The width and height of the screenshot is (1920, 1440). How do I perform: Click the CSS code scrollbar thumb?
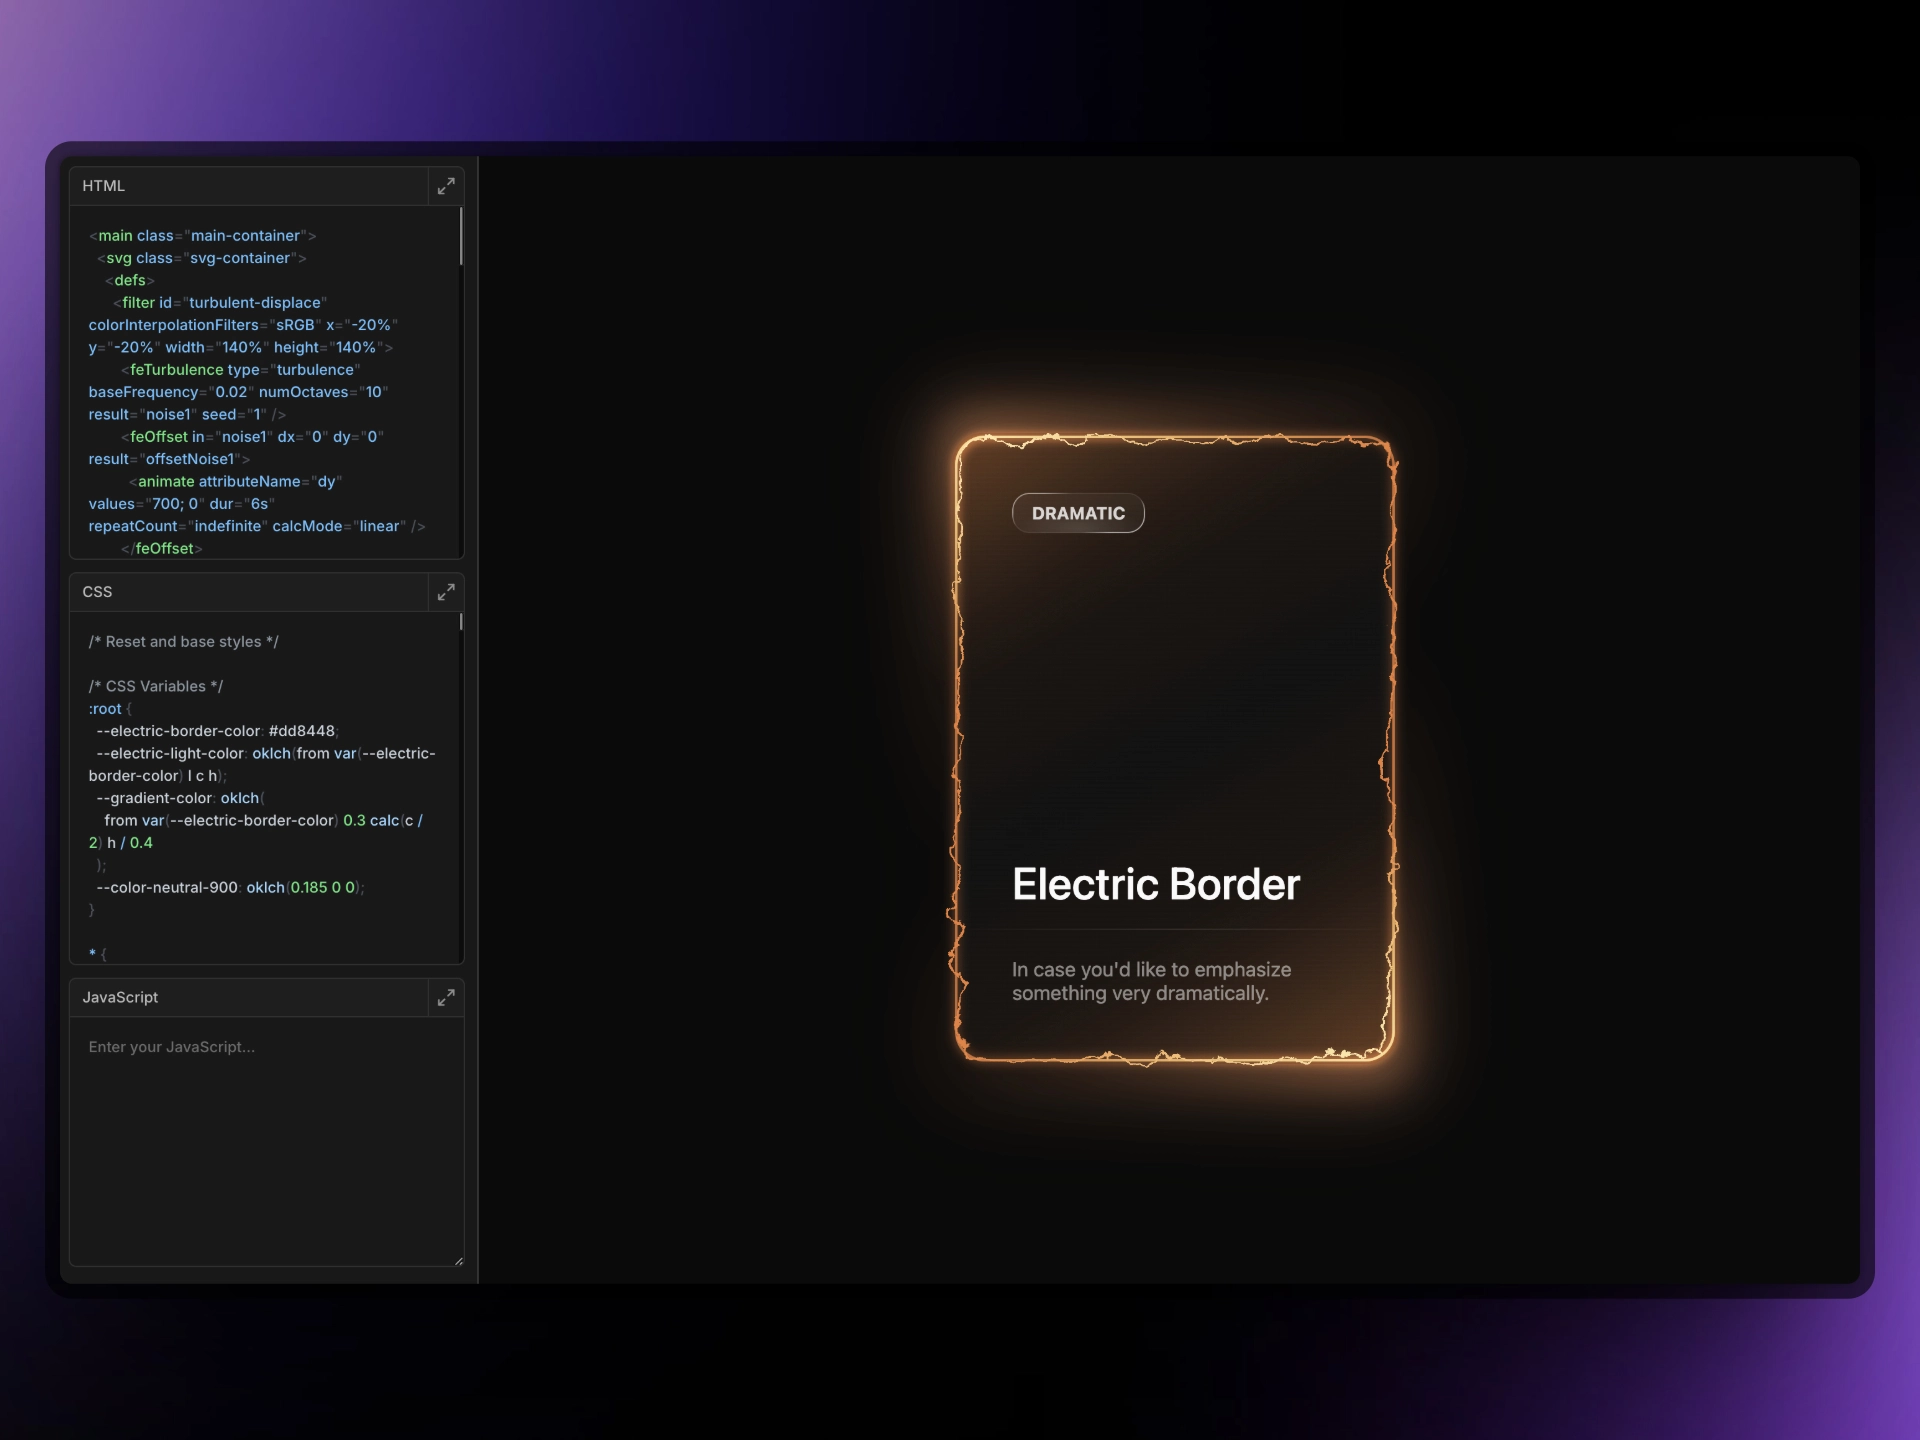pos(461,622)
